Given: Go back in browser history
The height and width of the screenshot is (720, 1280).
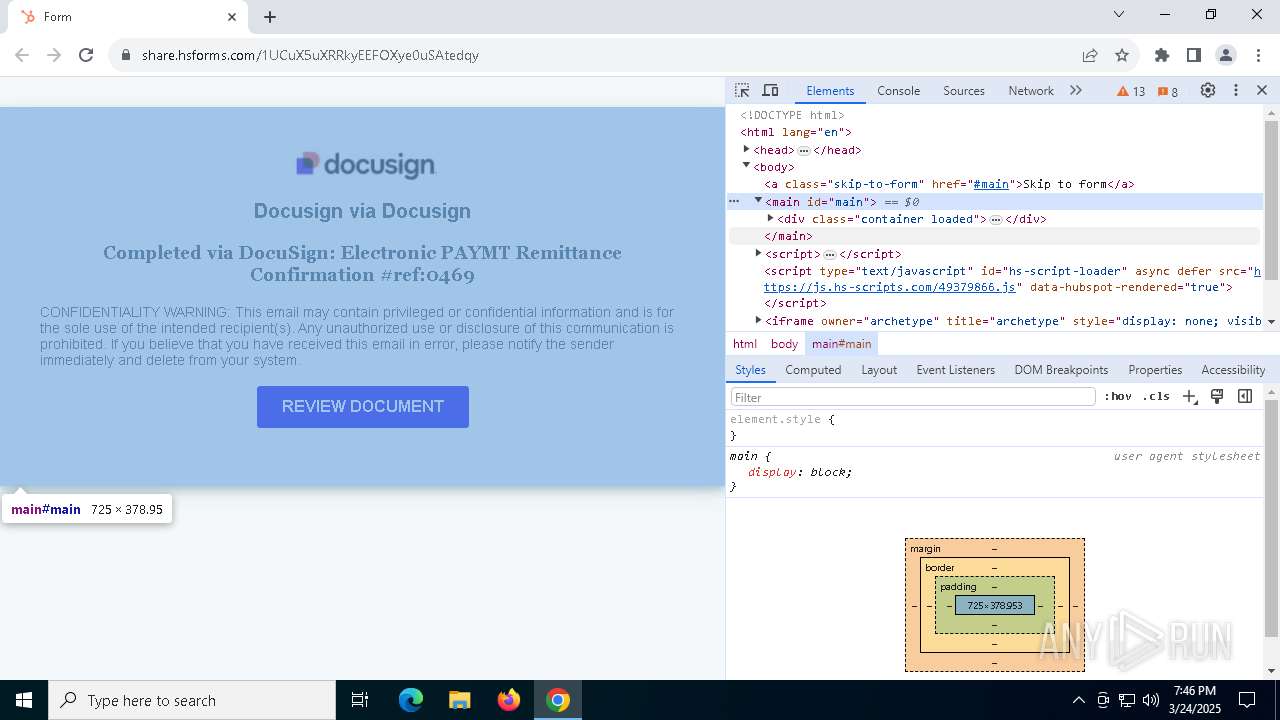Looking at the screenshot, I should point(22,55).
